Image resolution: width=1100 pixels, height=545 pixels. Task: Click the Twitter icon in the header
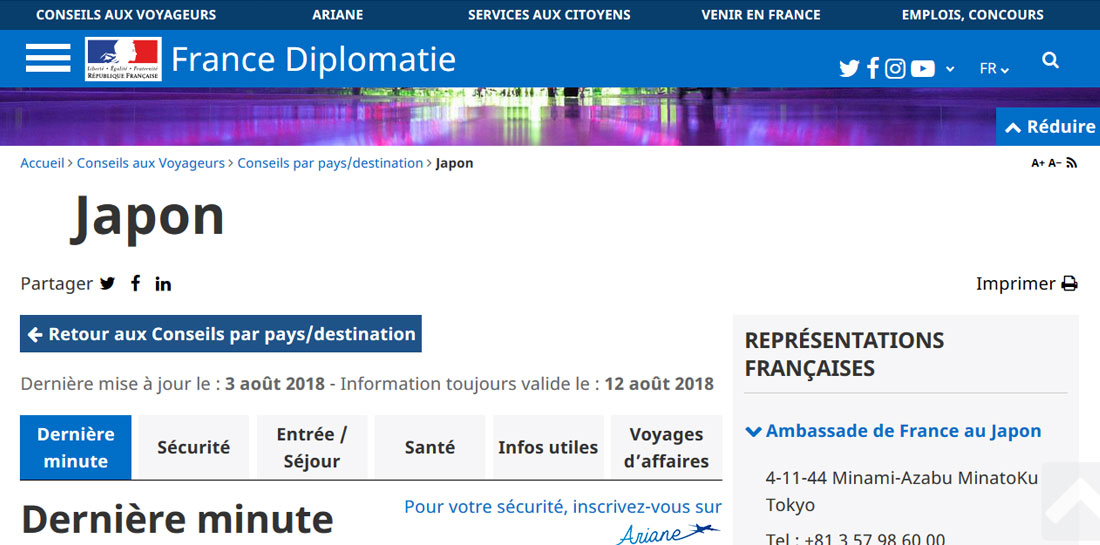click(849, 69)
